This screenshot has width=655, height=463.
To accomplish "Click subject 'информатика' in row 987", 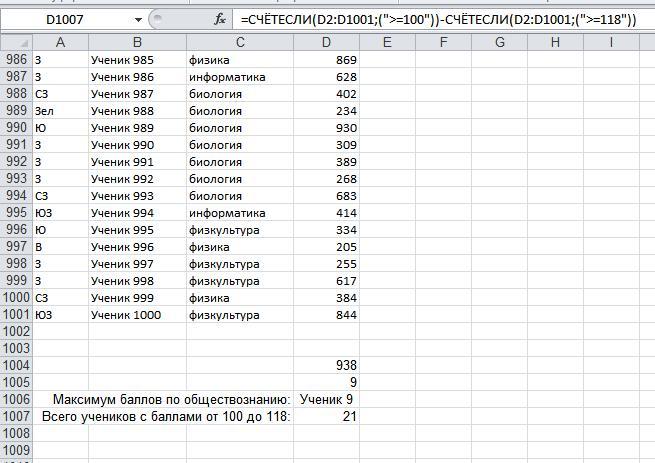I will [x=240, y=77].
